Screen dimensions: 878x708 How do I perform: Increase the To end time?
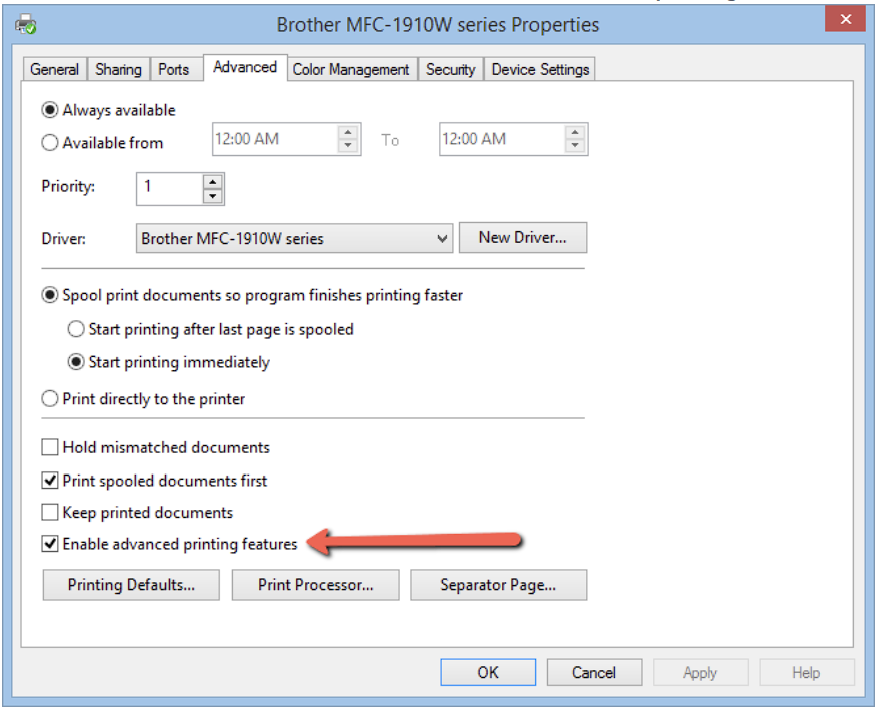tap(575, 132)
